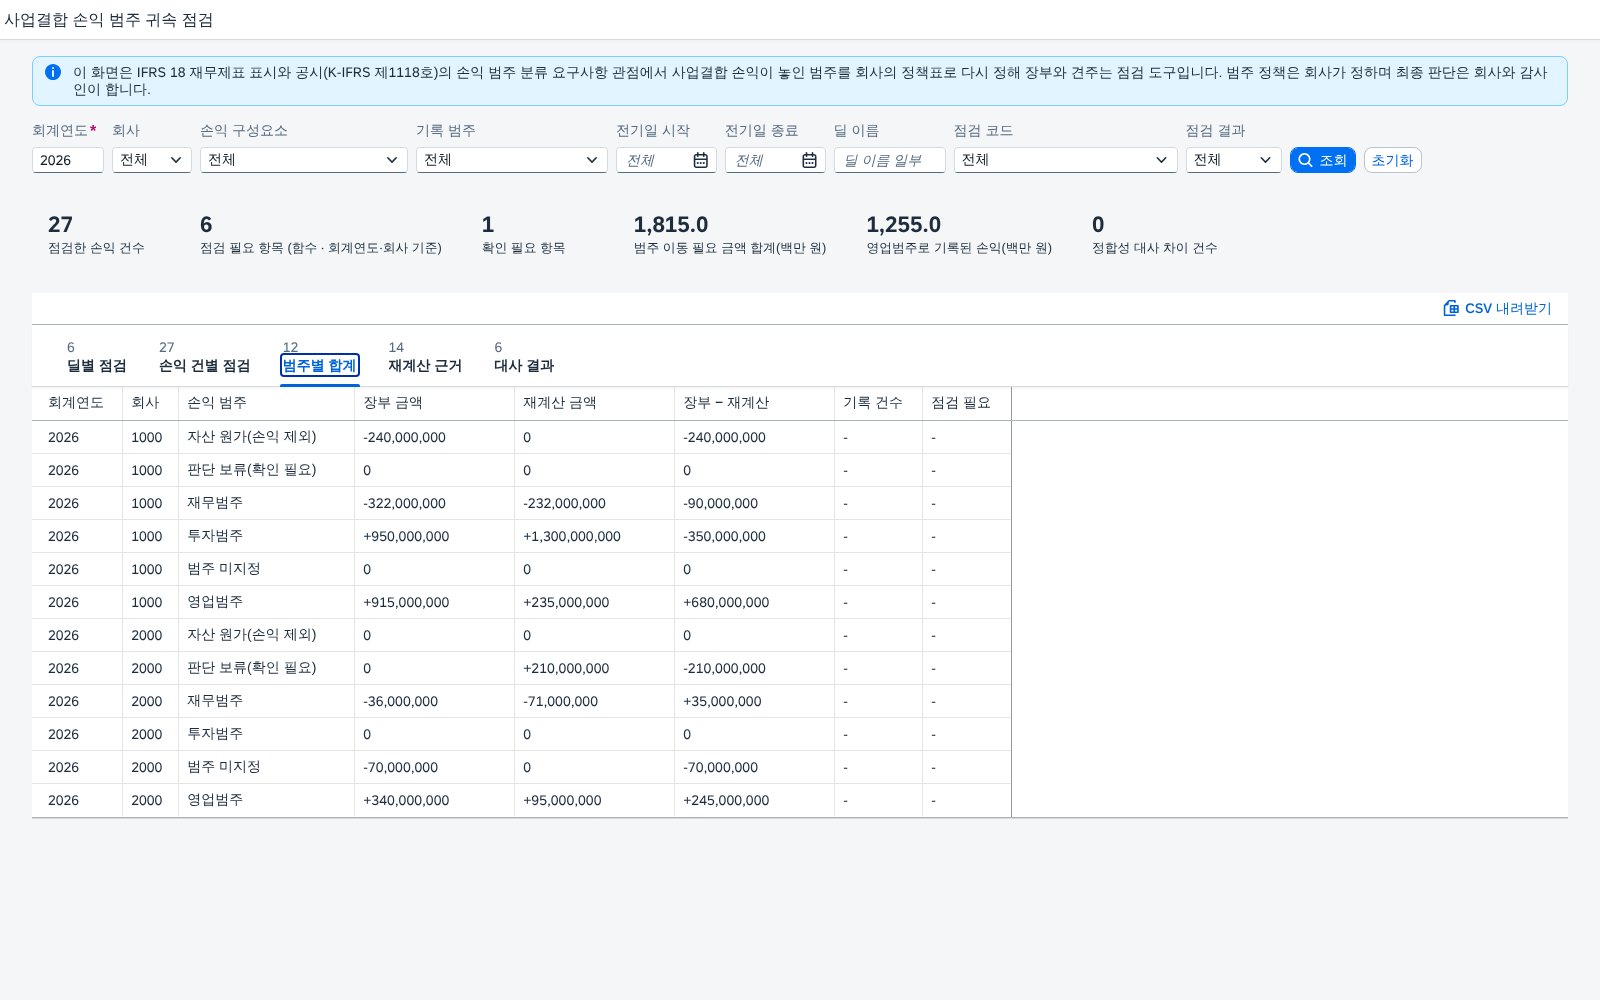Open the 점검 결과 dropdown
Screen dimensions: 1600x1000
[x=1234, y=160]
